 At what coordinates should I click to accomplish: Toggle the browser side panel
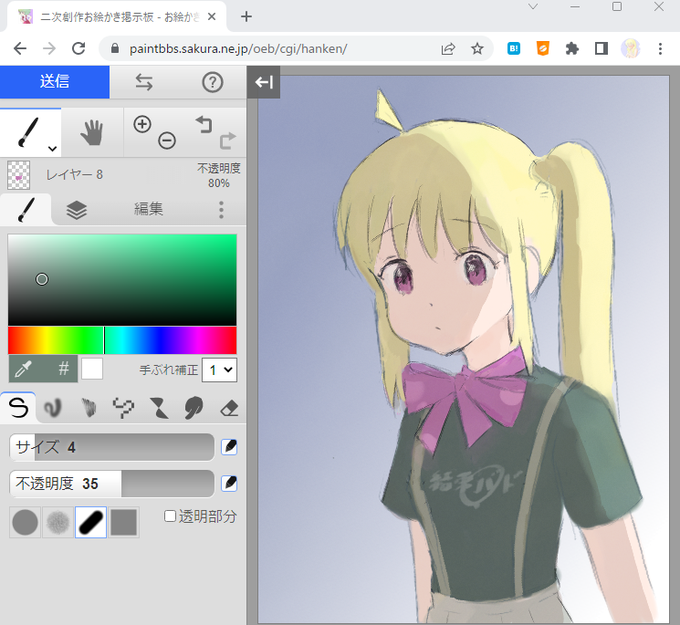point(602,49)
